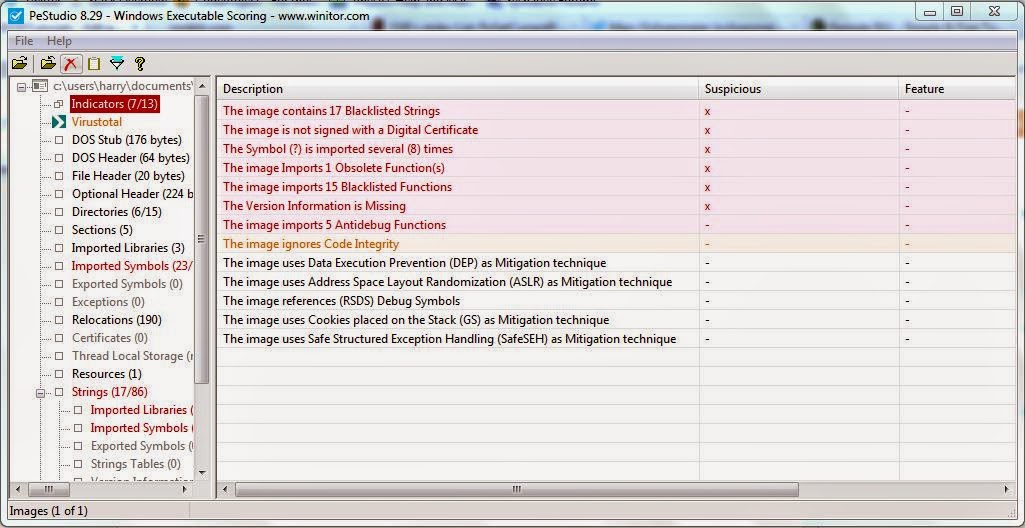Click the Open File toolbar icon
Image resolution: width=1025 pixels, height=528 pixels.
point(20,63)
